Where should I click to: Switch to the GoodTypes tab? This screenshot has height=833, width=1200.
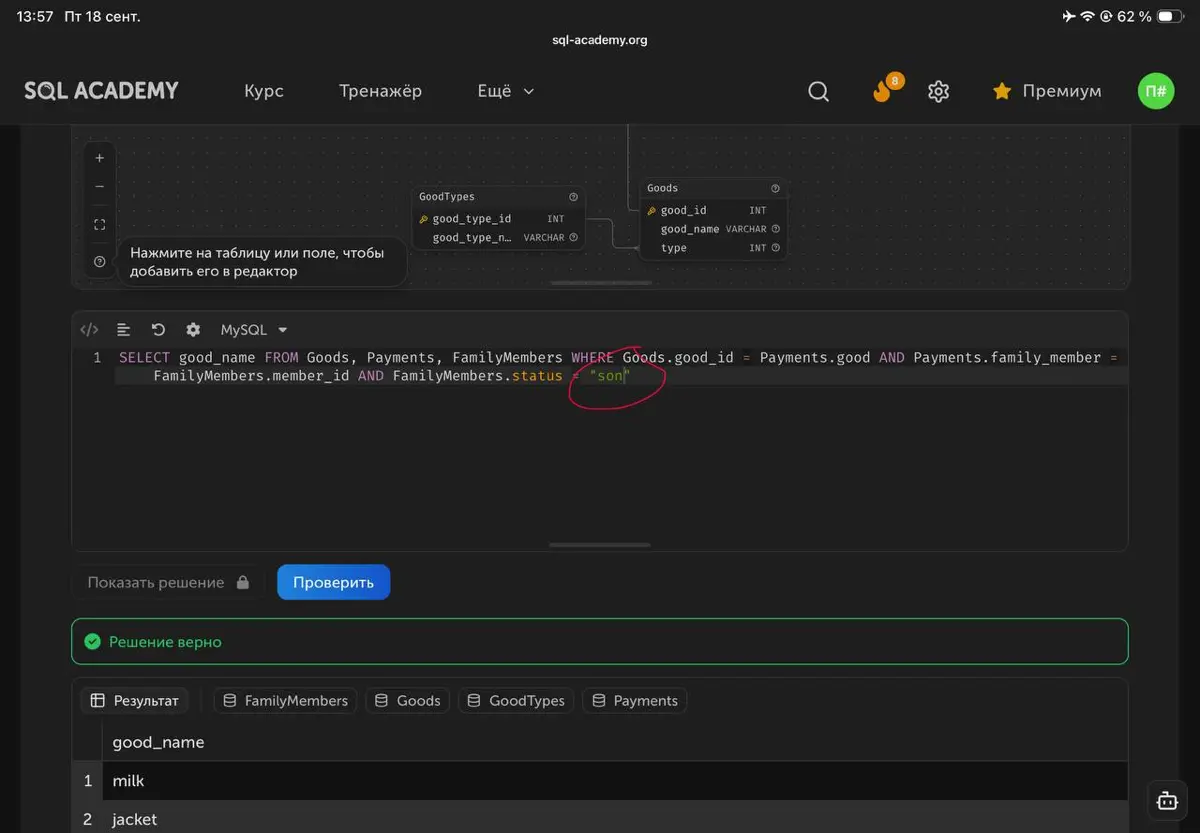[516, 701]
